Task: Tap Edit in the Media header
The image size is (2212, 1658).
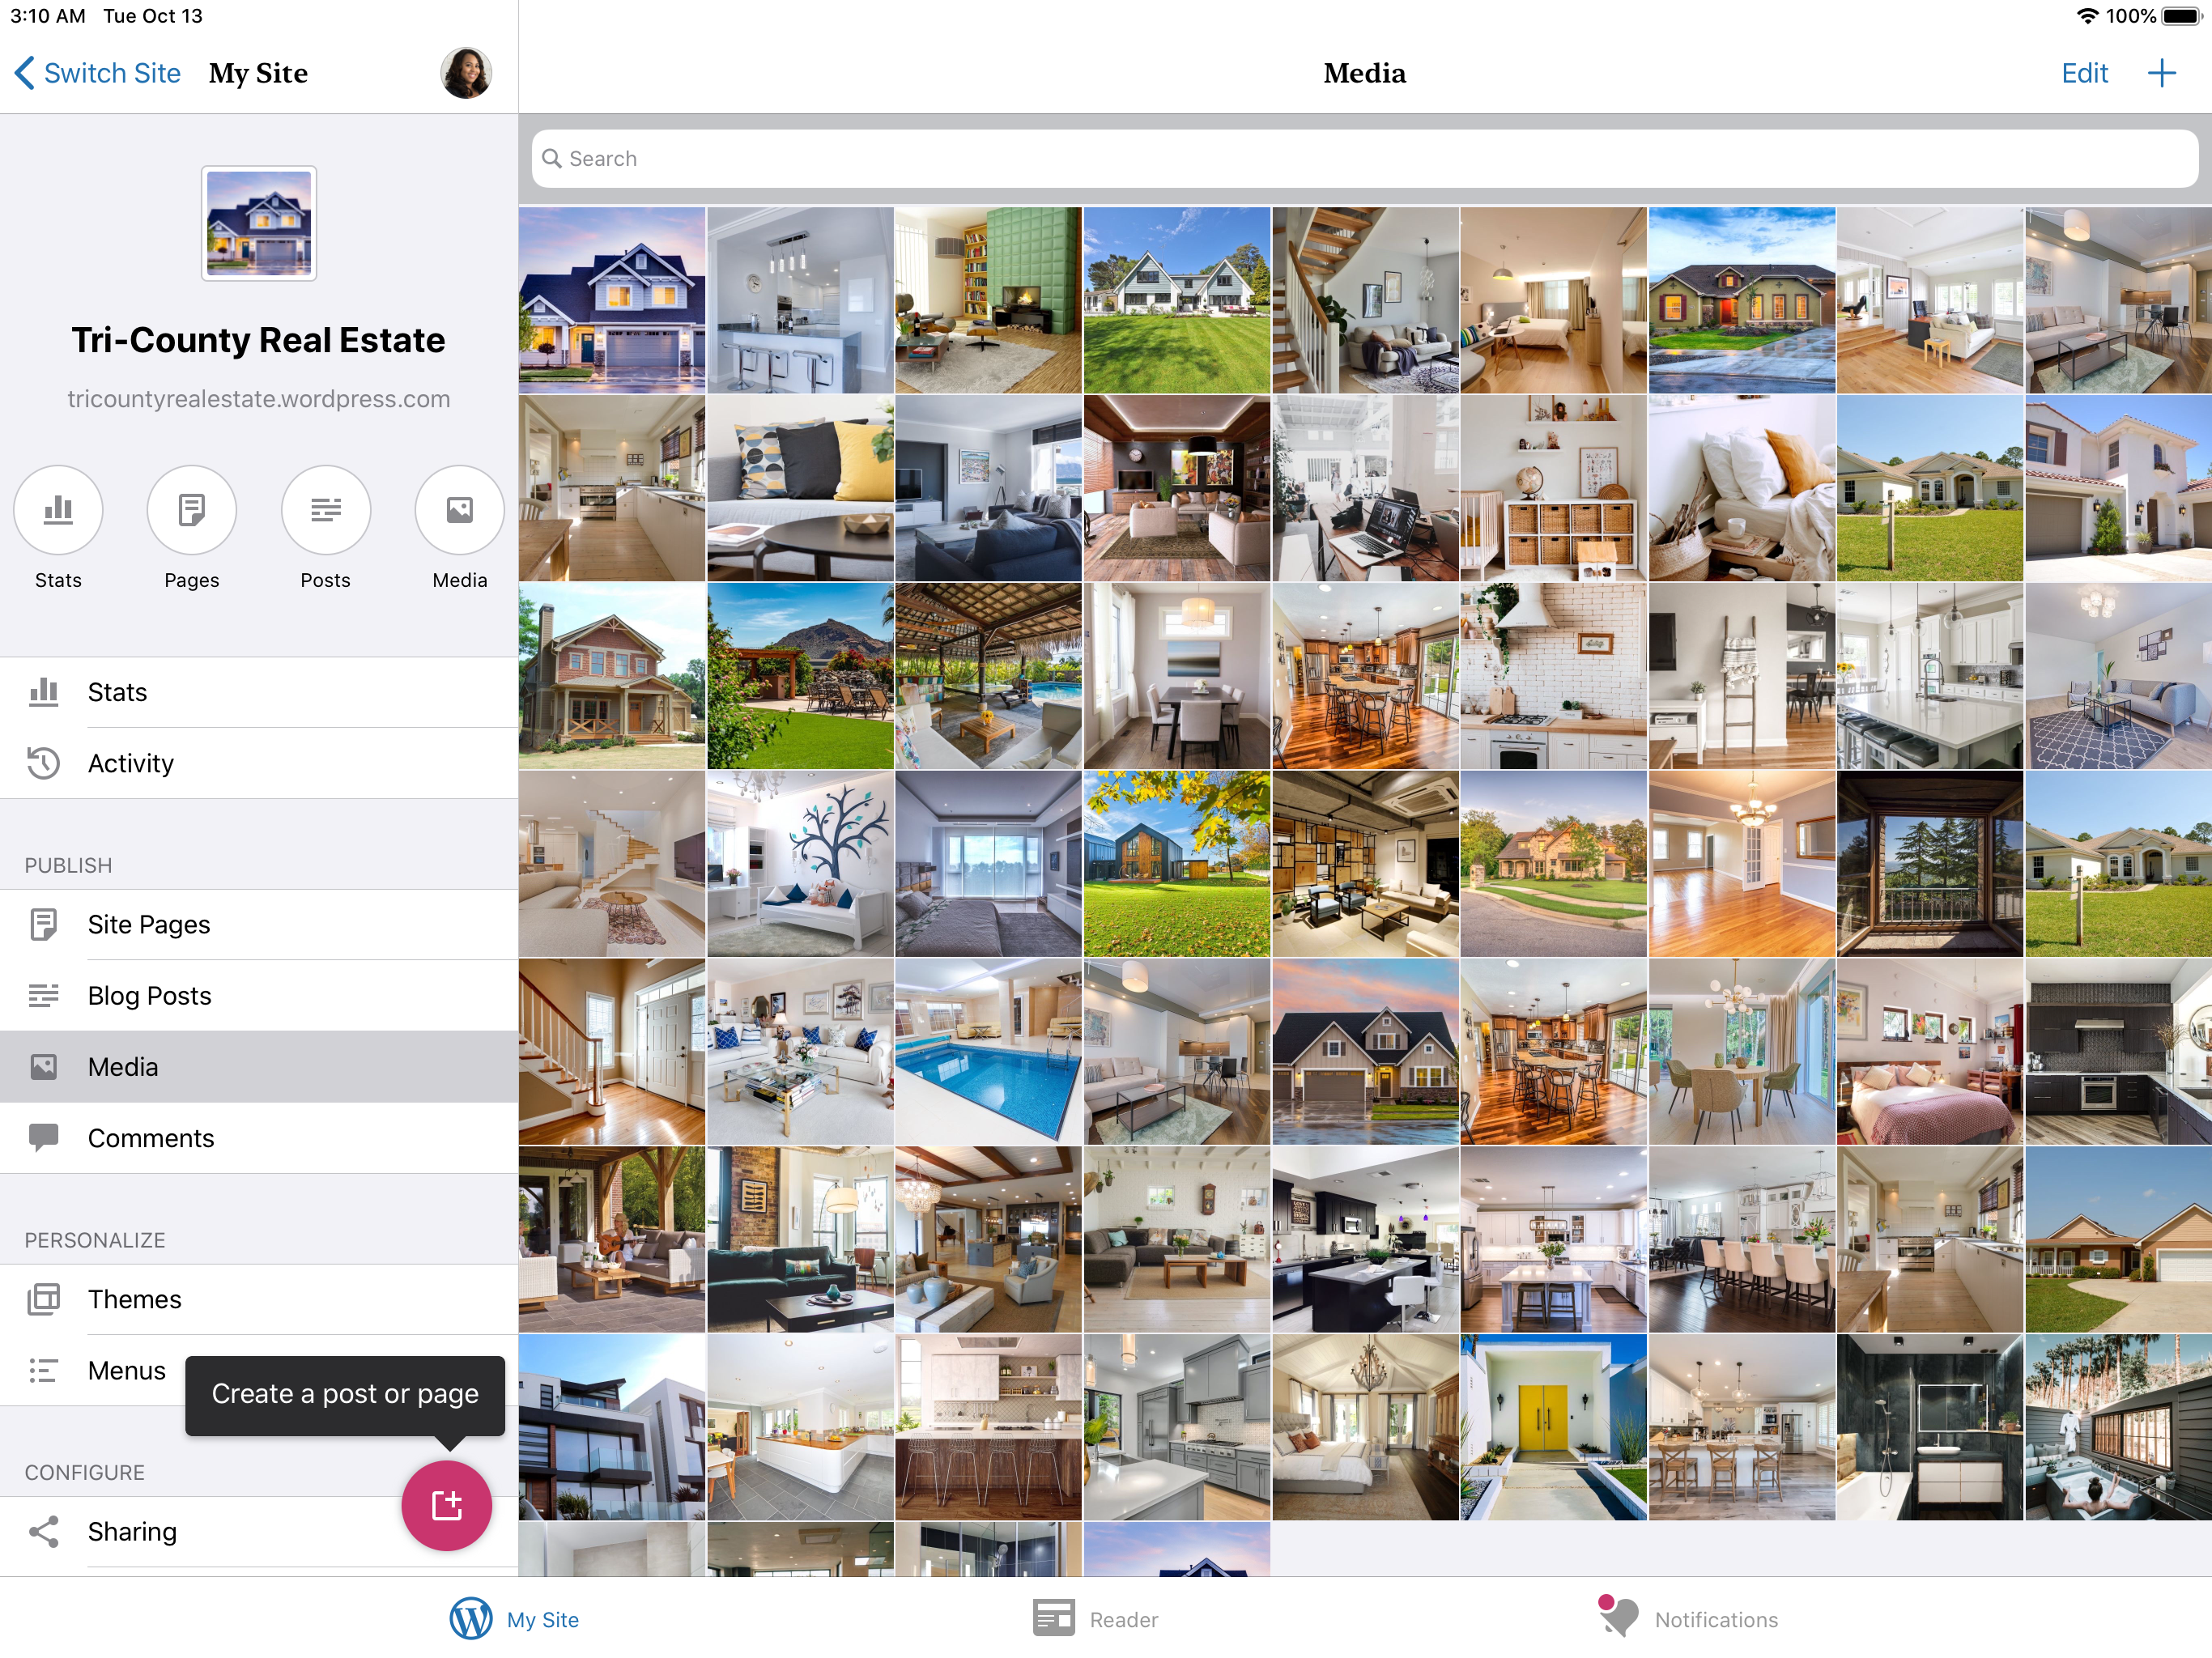Action: [2084, 73]
